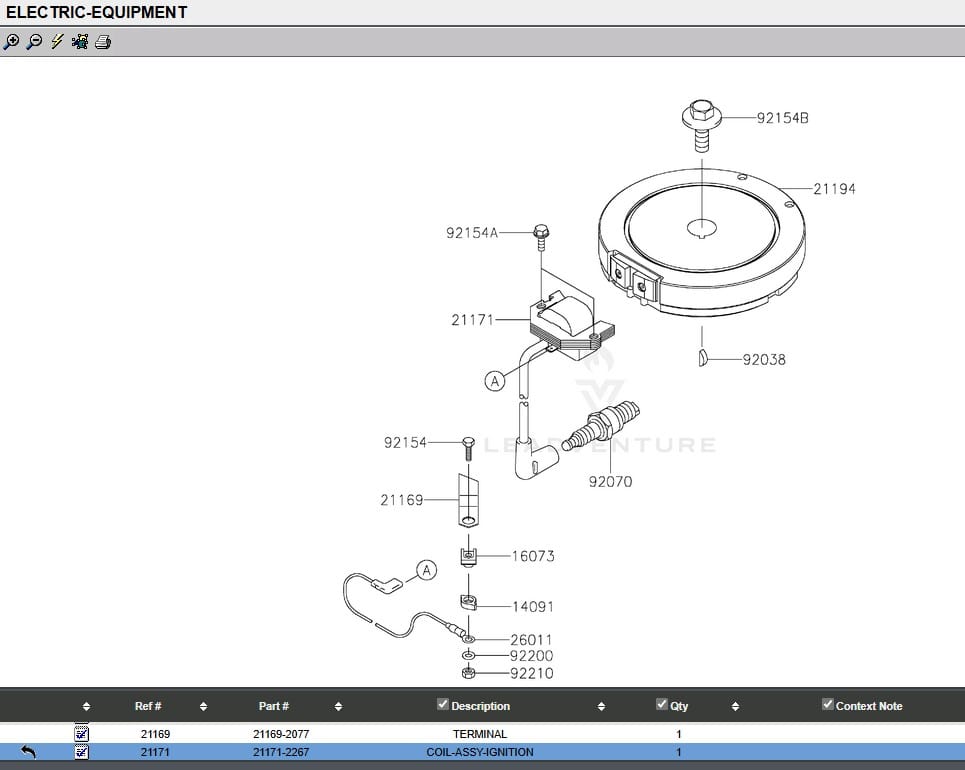Click the sort arrows right of Ref #
The height and width of the screenshot is (770, 965).
click(203, 707)
